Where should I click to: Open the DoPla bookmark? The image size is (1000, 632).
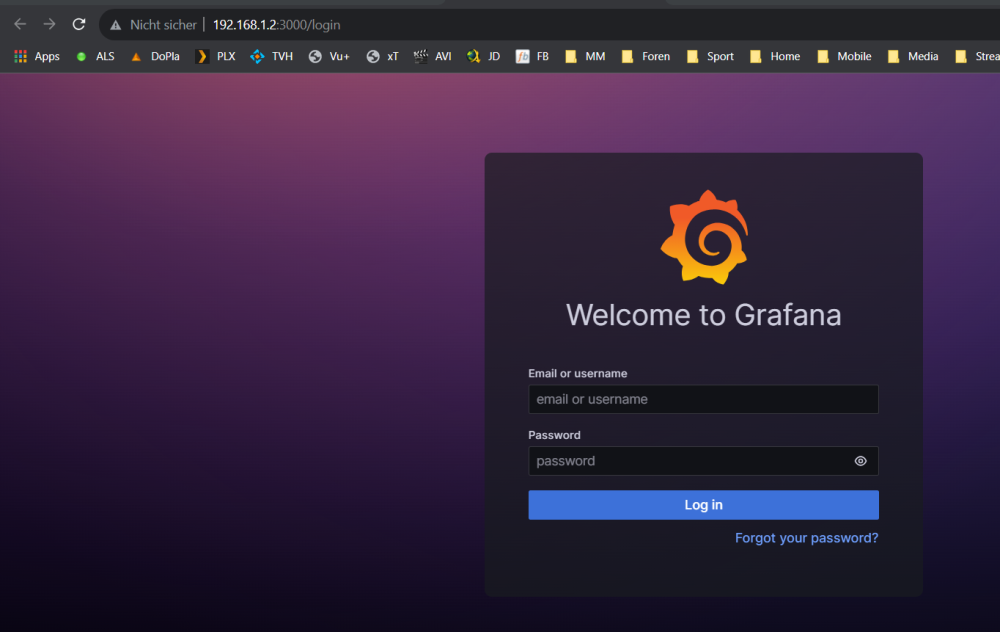coord(155,56)
